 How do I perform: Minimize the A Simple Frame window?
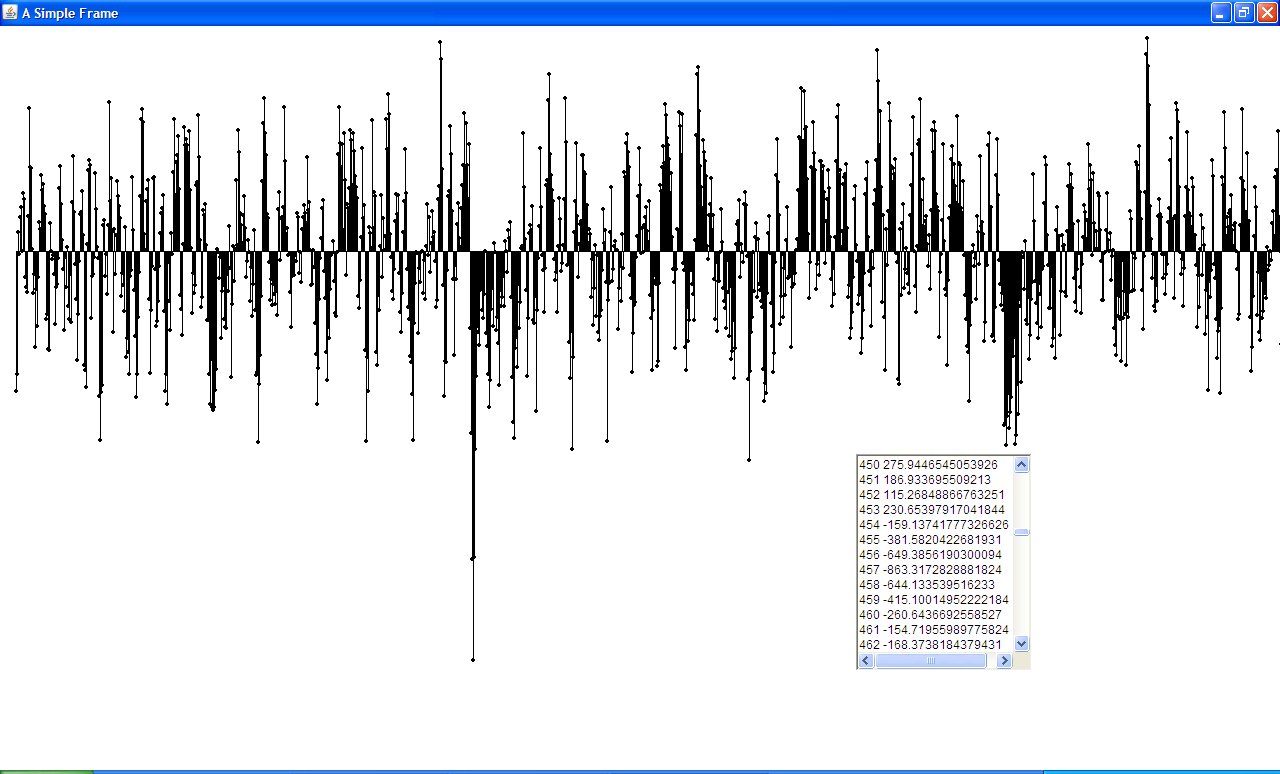click(x=1221, y=13)
